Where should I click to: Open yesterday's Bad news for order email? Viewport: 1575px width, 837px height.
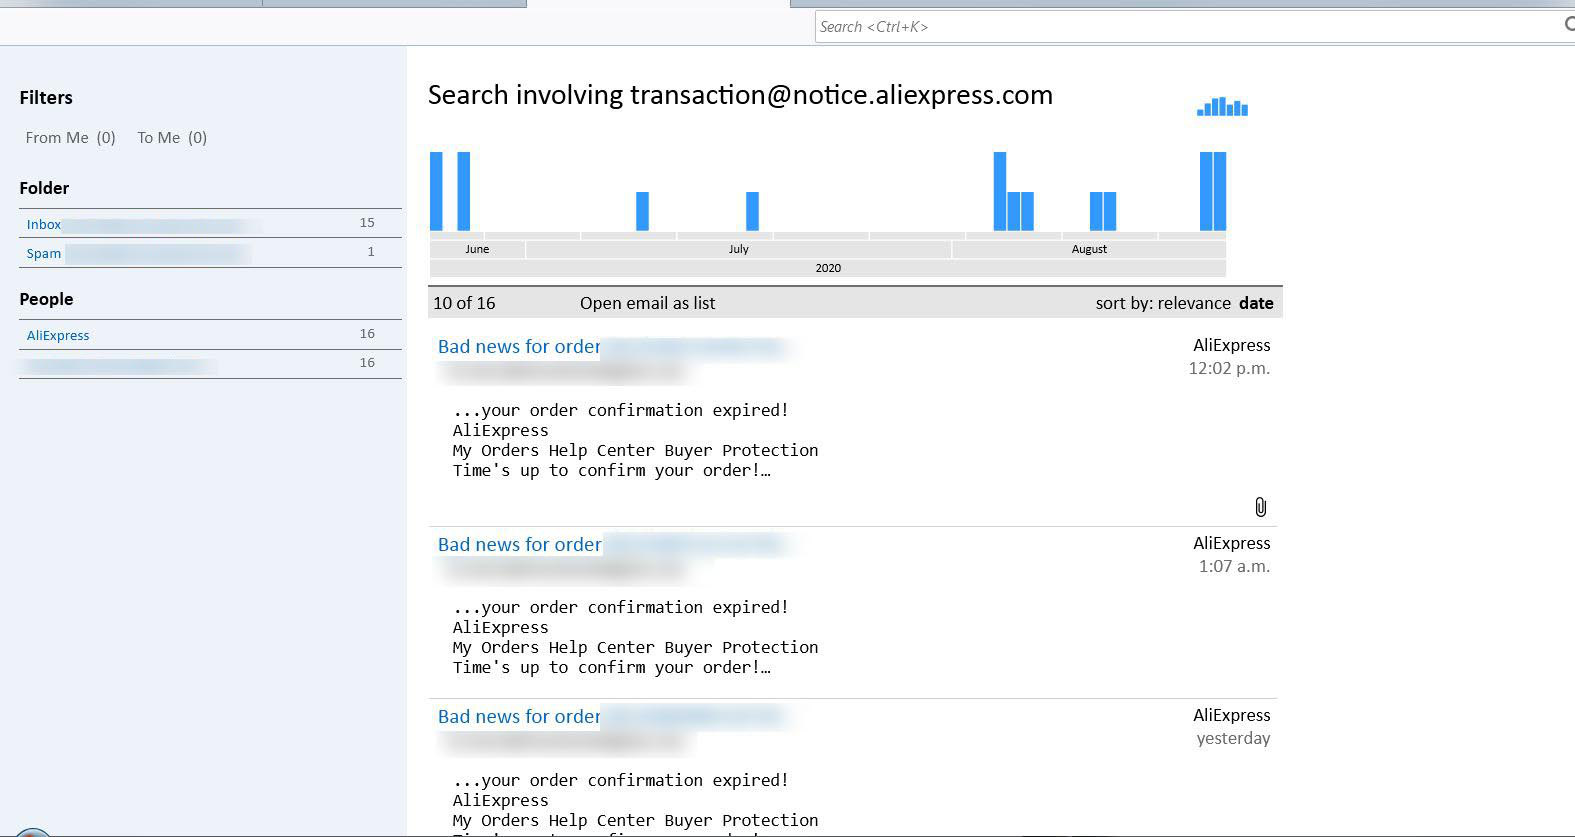point(519,717)
